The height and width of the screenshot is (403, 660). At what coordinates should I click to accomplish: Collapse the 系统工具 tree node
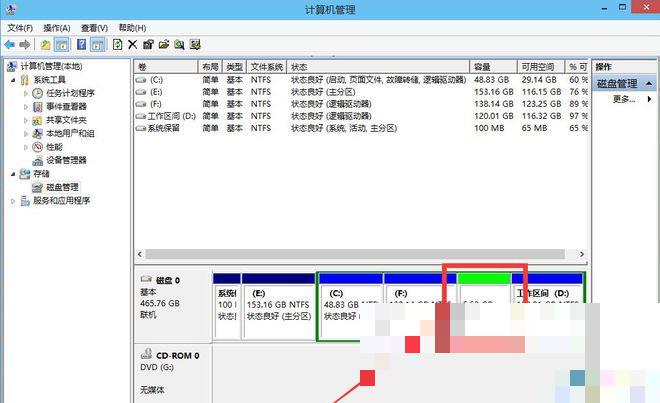point(13,80)
